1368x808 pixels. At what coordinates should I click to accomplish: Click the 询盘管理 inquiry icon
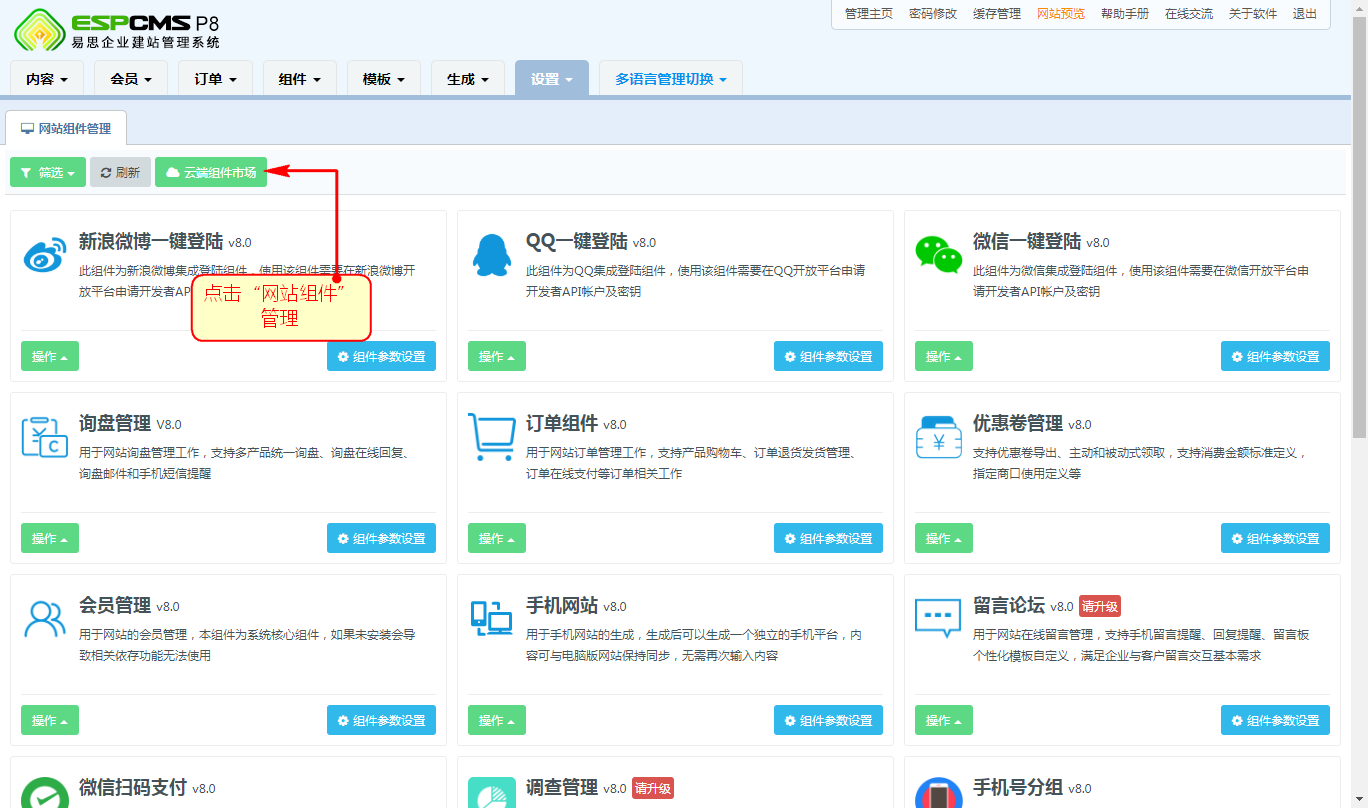(44, 438)
